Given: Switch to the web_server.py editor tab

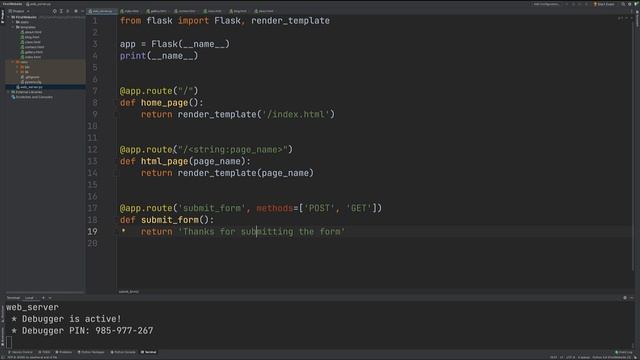Looking at the screenshot, I should (x=102, y=11).
